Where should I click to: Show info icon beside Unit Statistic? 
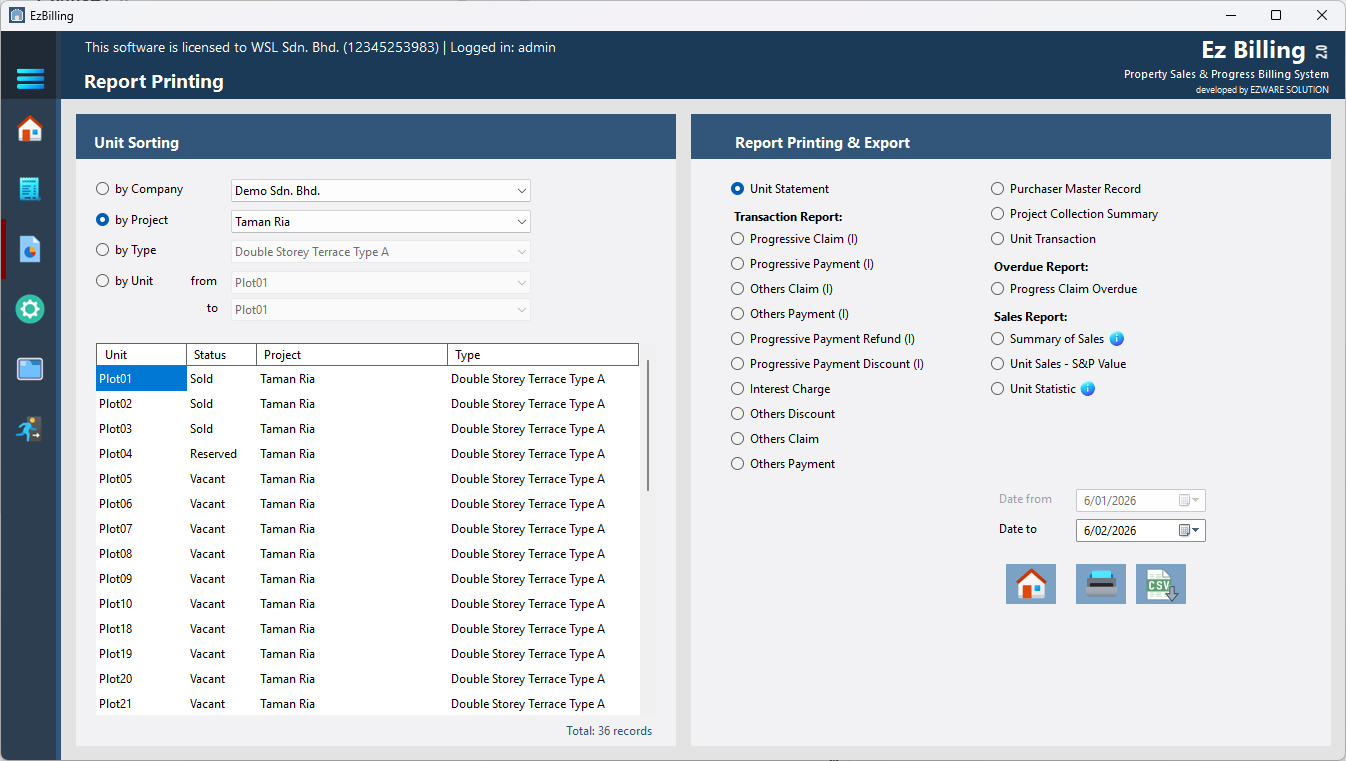point(1088,389)
